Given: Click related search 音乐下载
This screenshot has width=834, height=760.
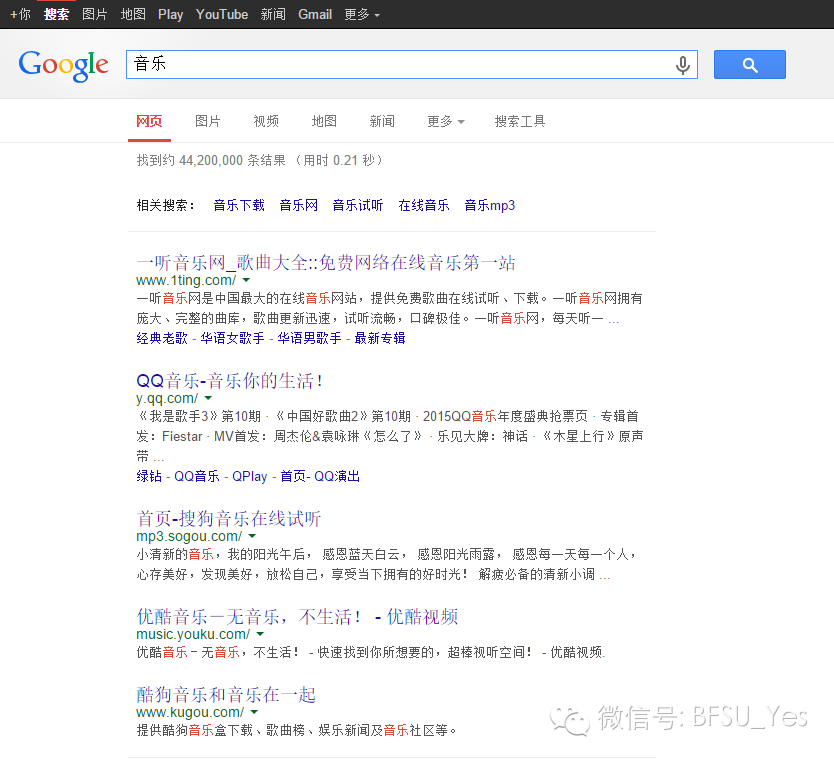Looking at the screenshot, I should [x=239, y=205].
